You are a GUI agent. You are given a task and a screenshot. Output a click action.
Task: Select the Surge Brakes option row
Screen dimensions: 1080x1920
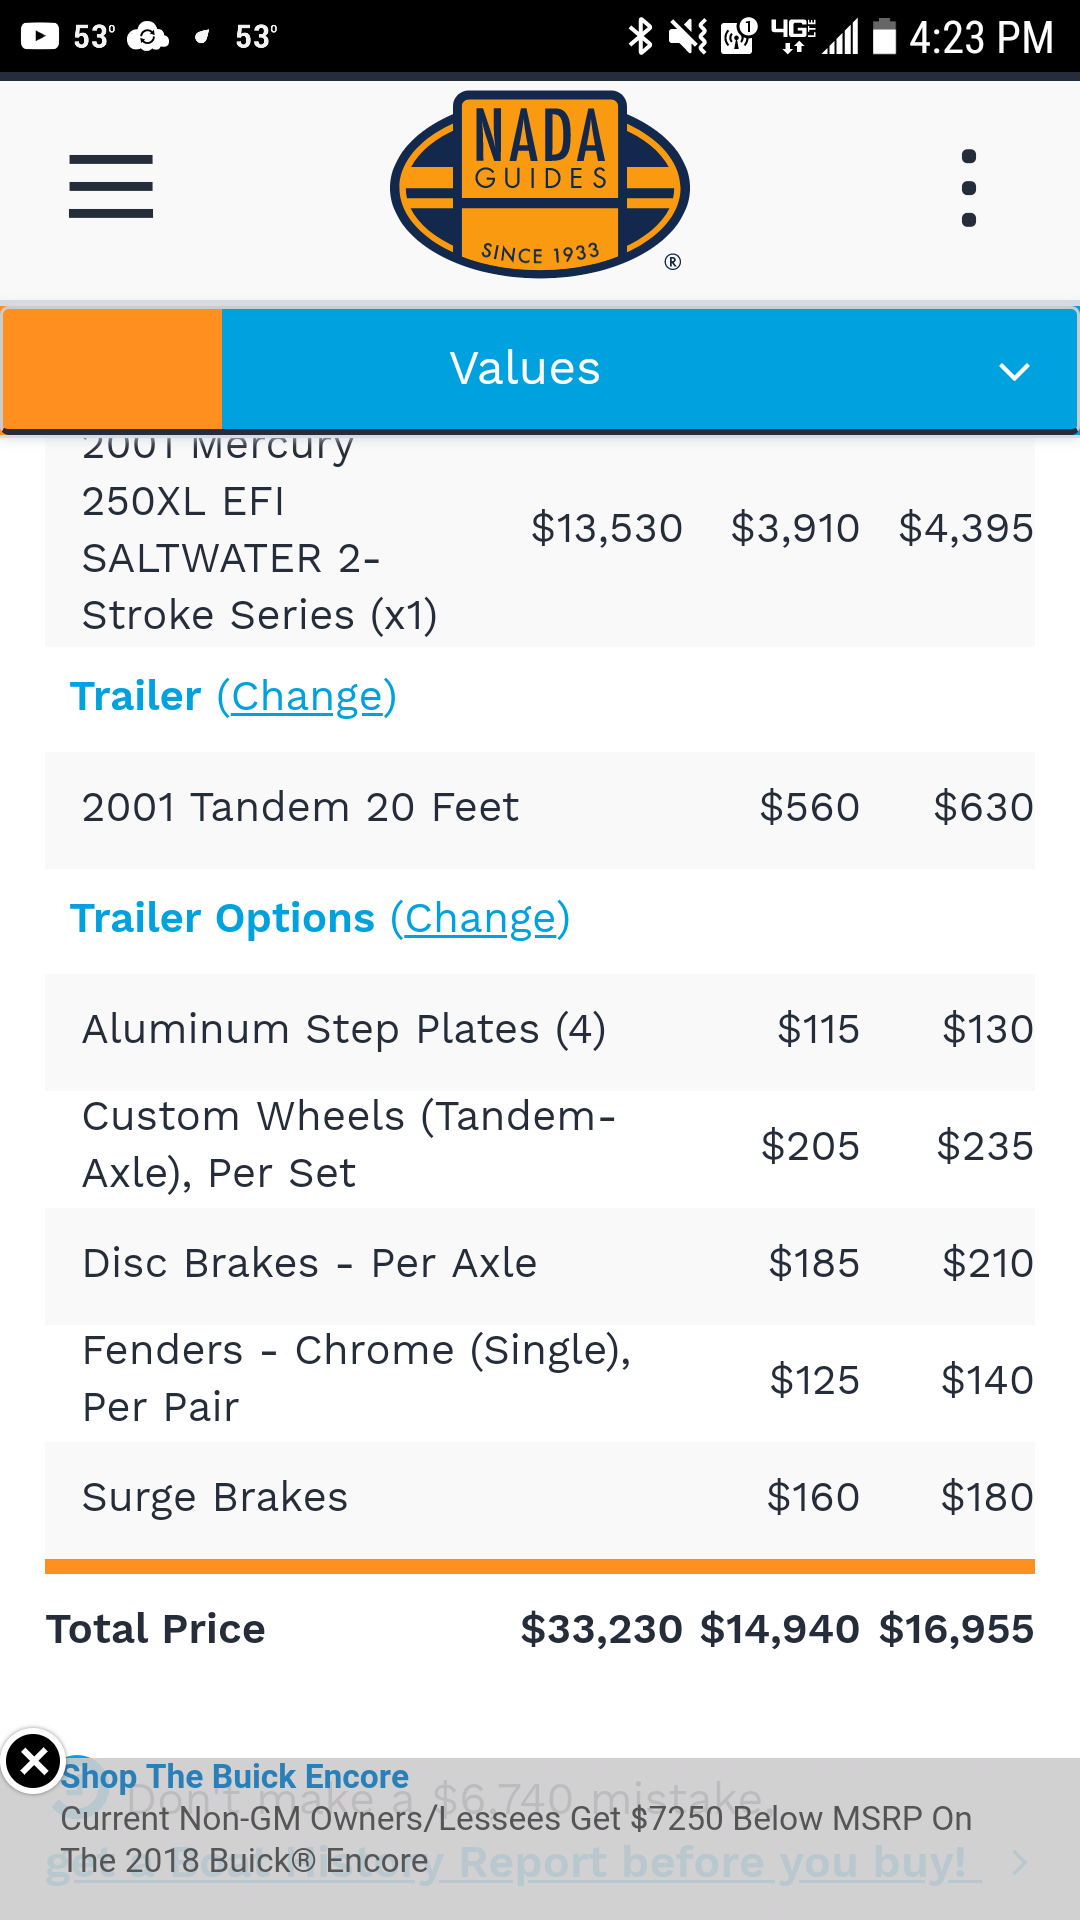[x=540, y=1499]
